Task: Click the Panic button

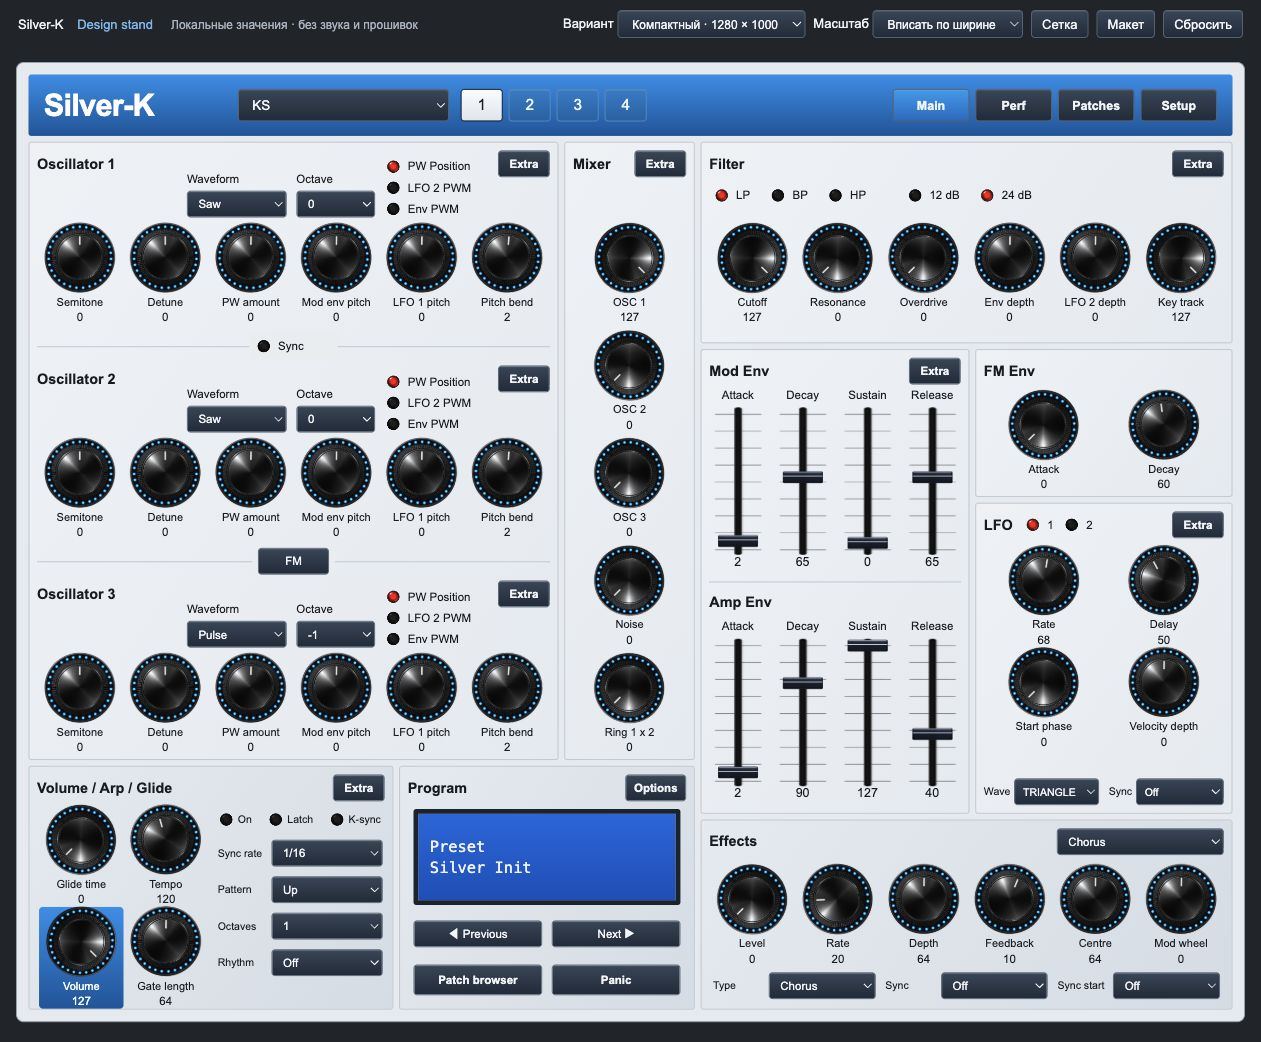Action: click(616, 980)
